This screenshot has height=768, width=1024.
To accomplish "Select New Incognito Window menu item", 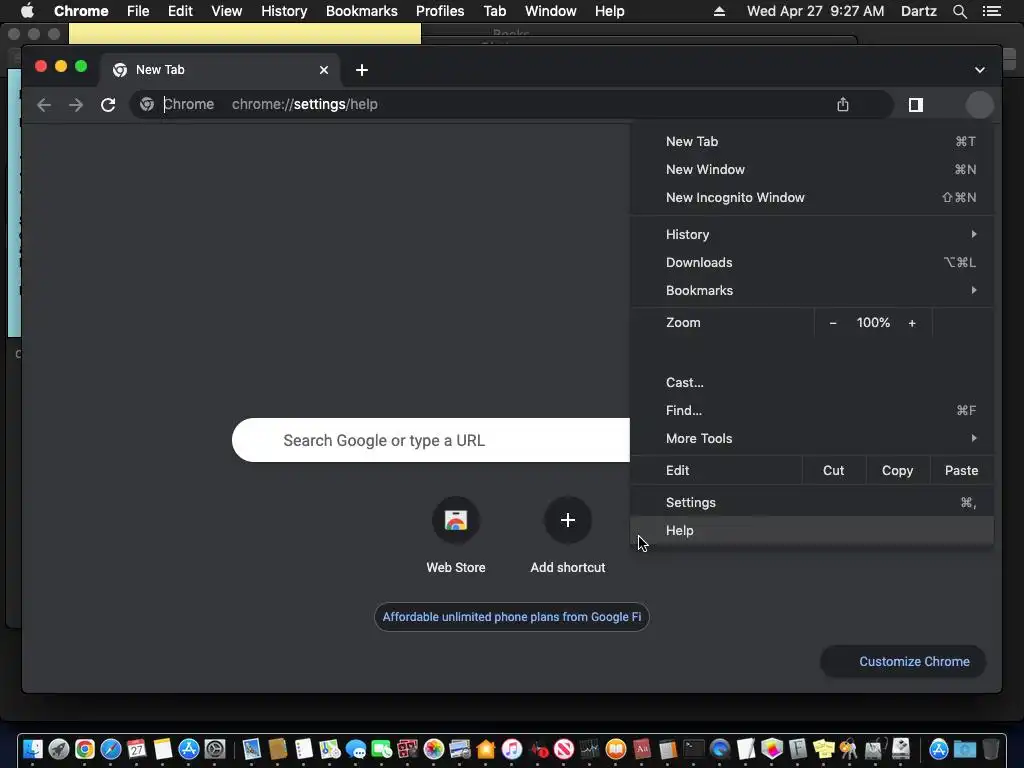I will [812, 198].
